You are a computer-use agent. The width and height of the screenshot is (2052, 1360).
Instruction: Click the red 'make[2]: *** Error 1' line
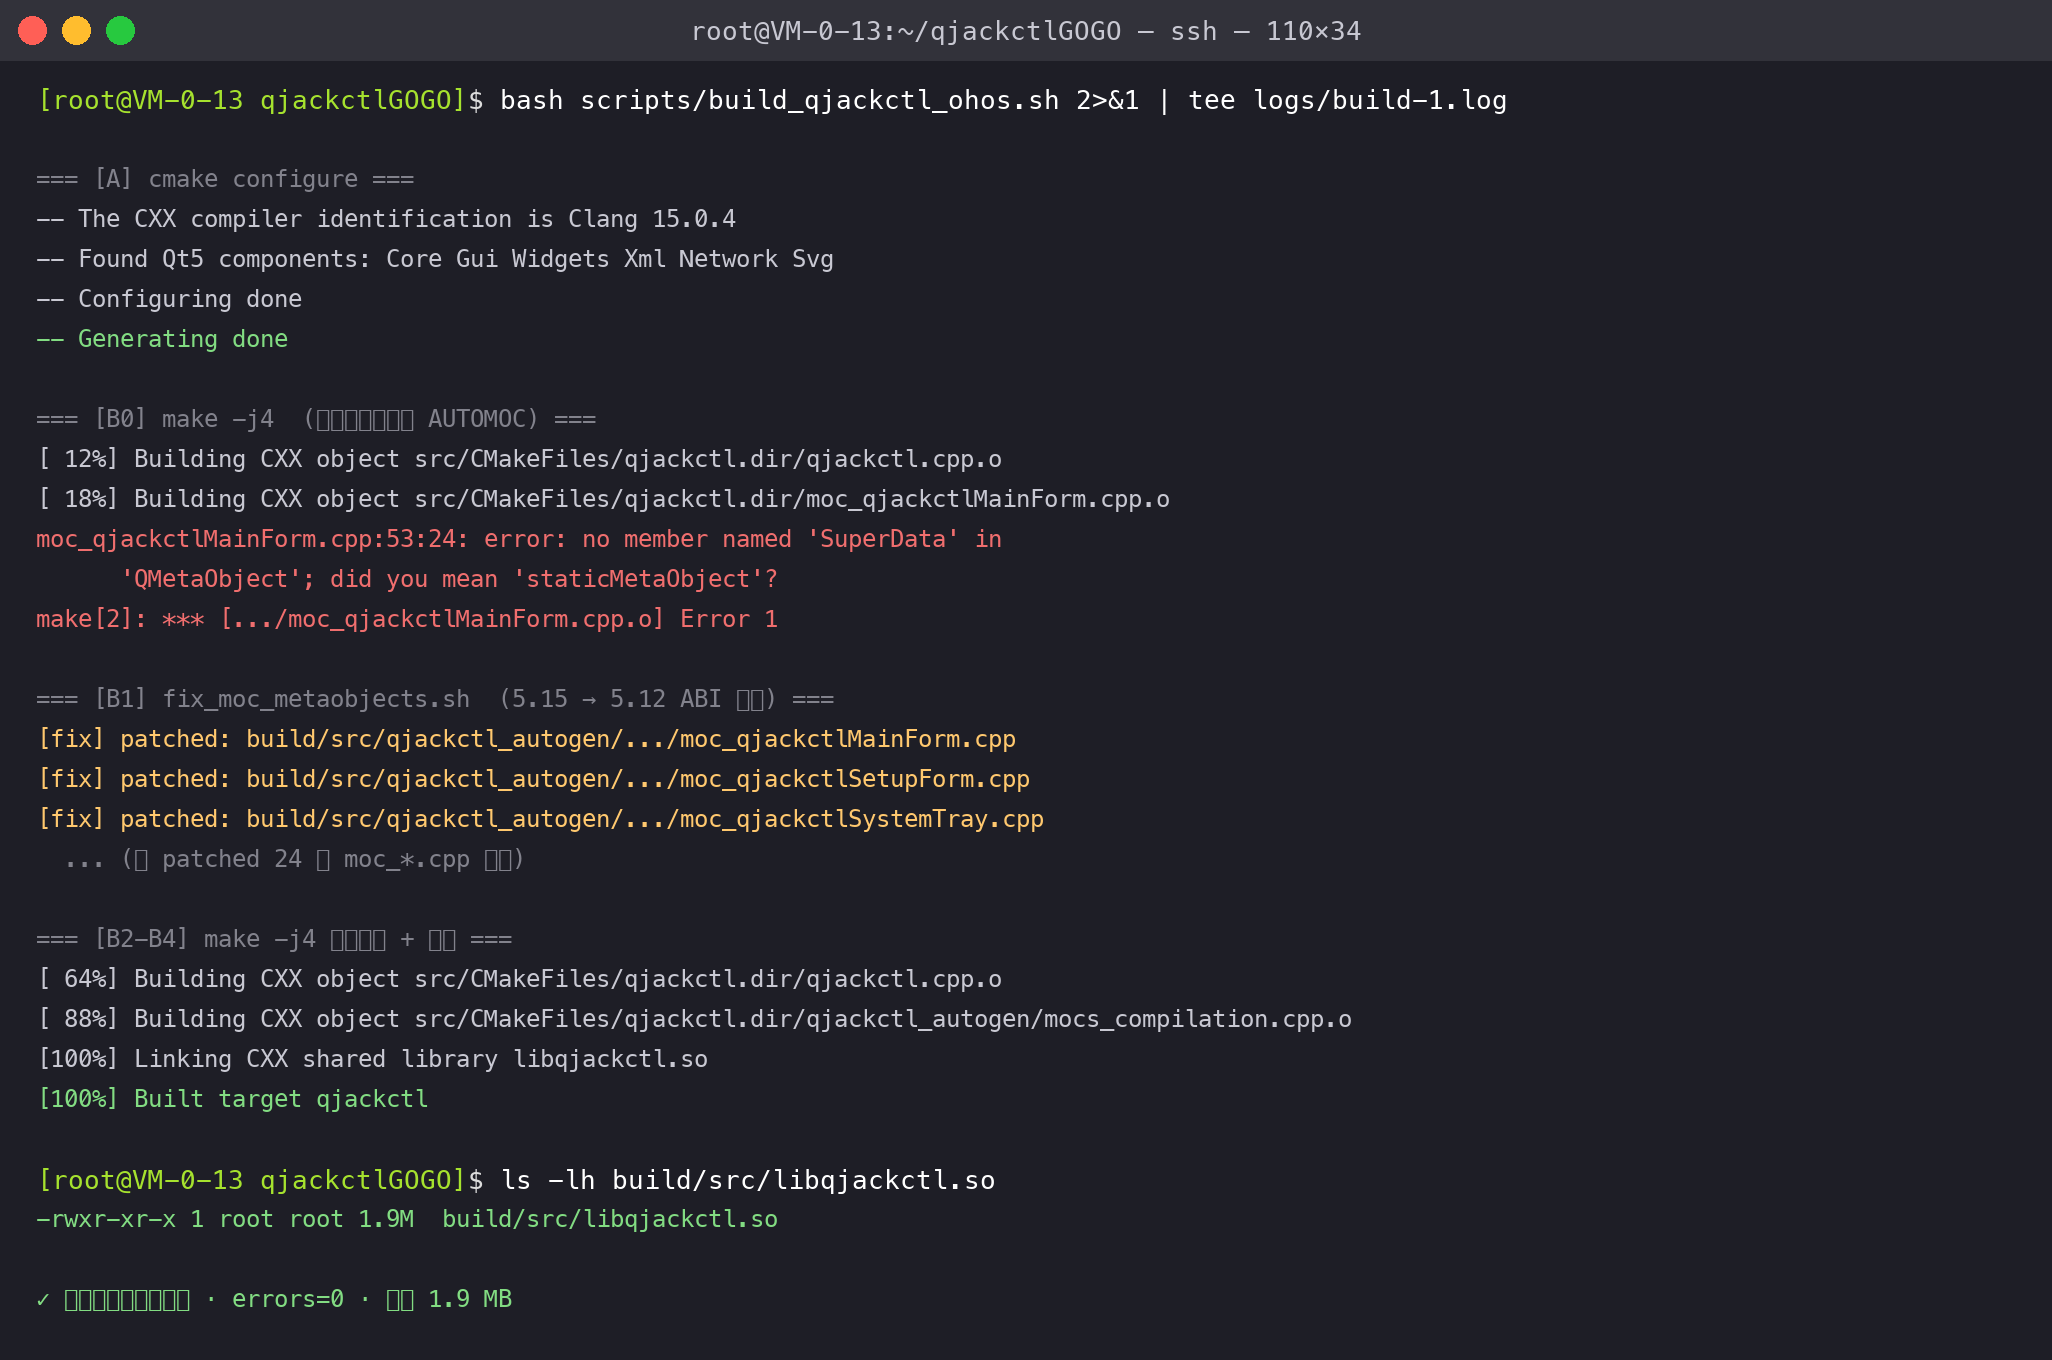click(x=407, y=619)
